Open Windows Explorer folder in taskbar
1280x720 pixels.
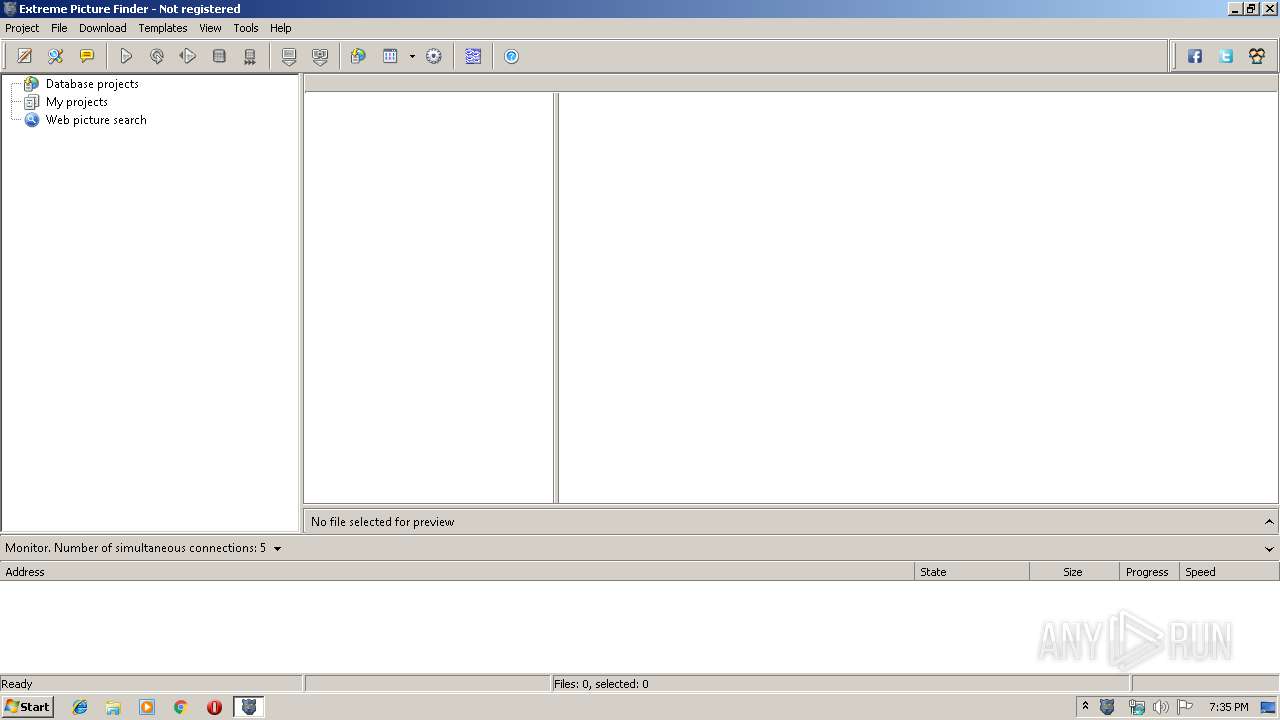[x=113, y=707]
